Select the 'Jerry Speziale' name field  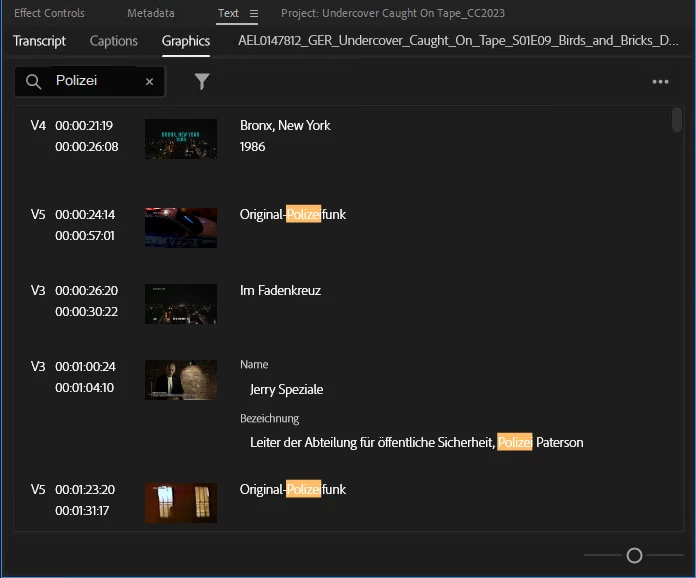(286, 390)
